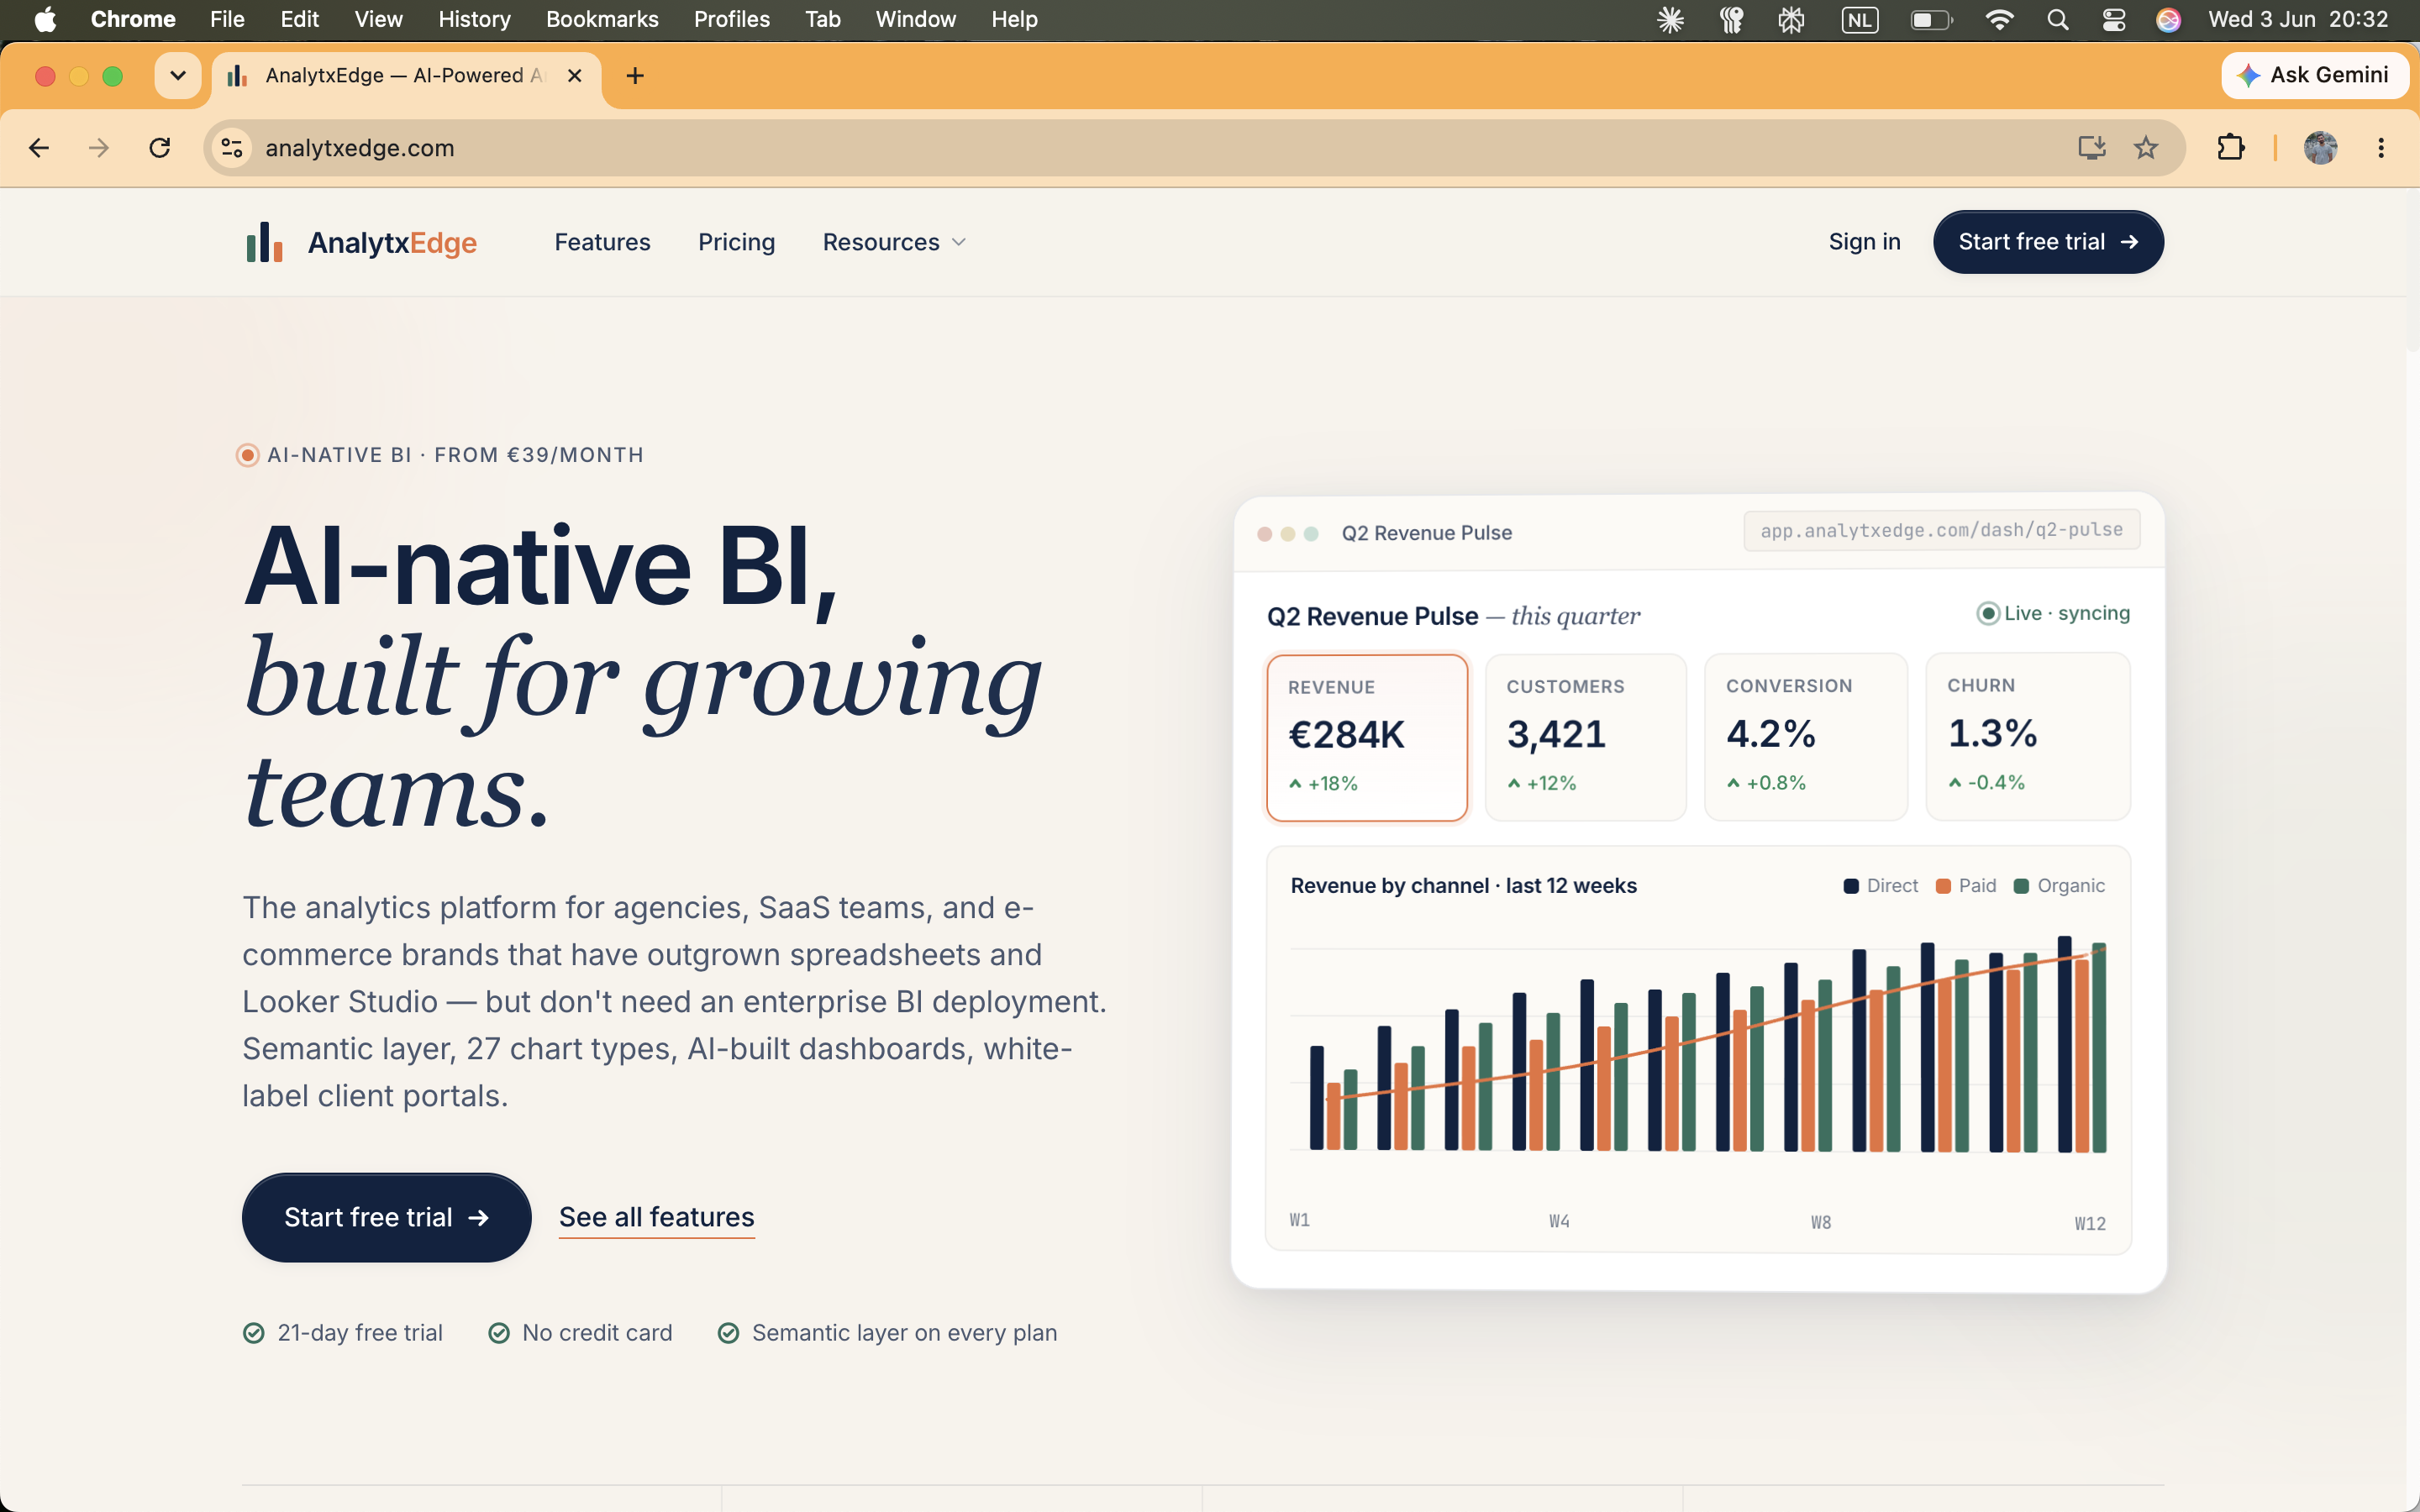Open the Extensions puzzle icon

(x=2231, y=148)
